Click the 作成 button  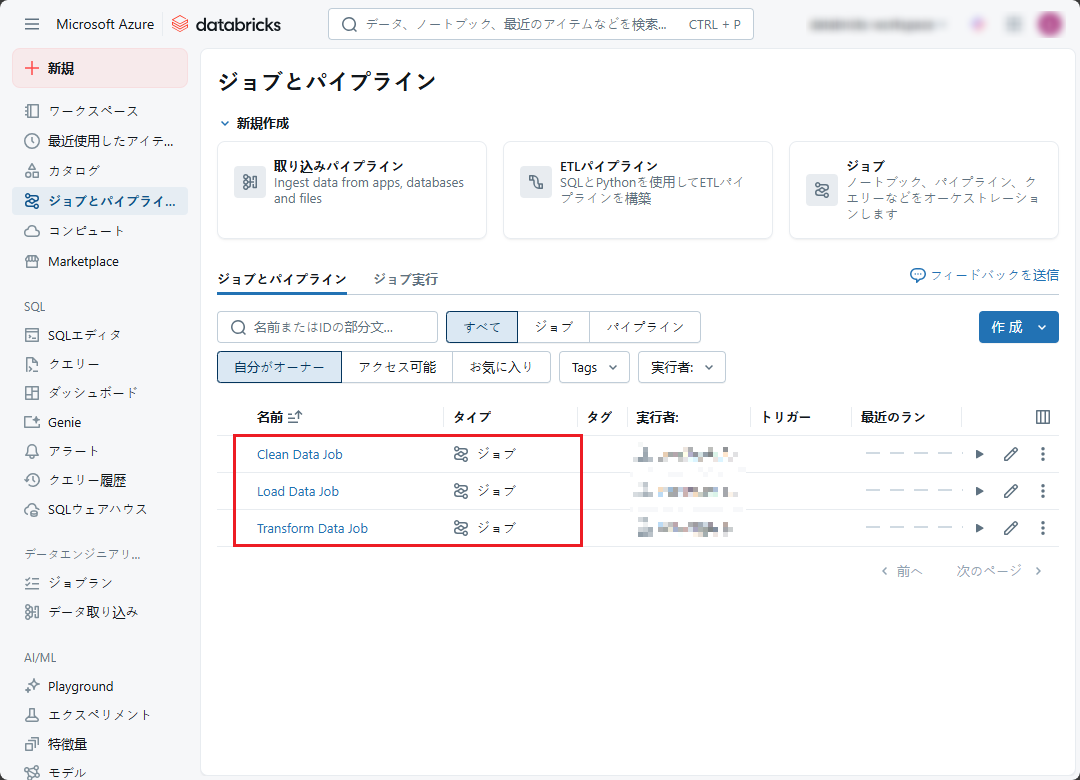[1017, 327]
